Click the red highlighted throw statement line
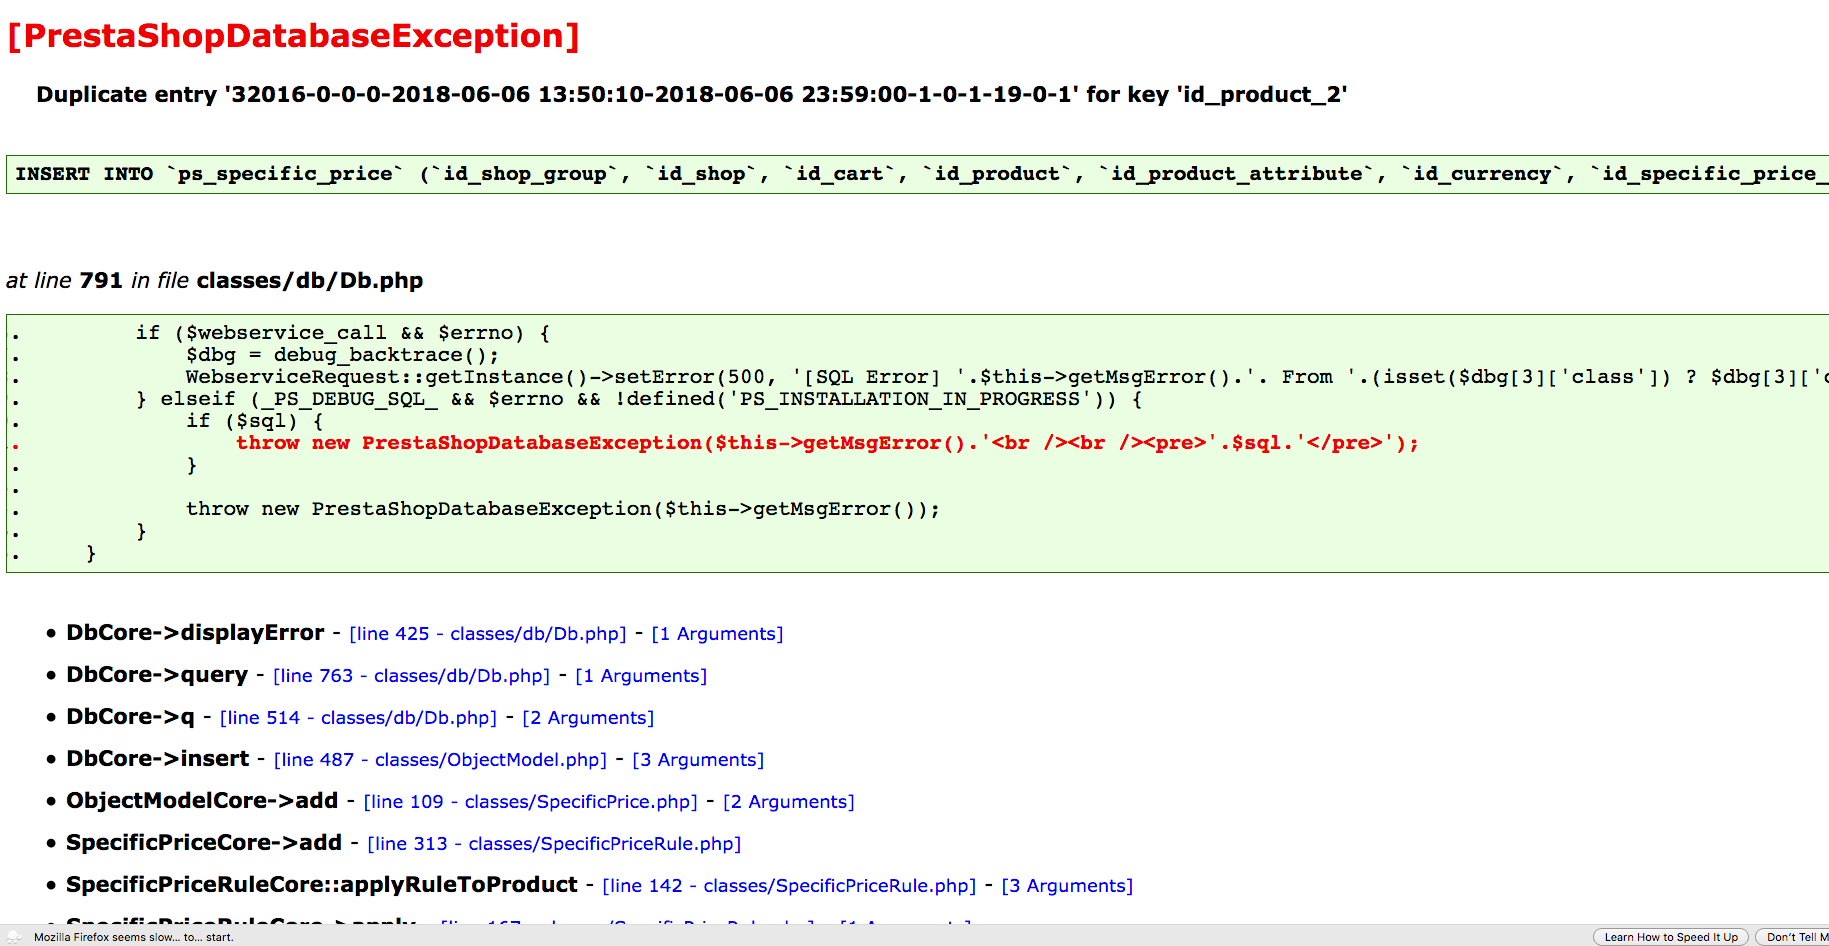1829x946 pixels. [827, 443]
